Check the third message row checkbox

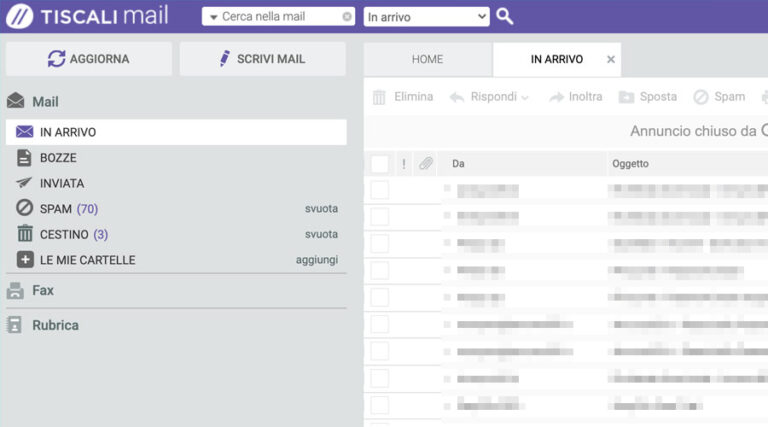(380, 243)
